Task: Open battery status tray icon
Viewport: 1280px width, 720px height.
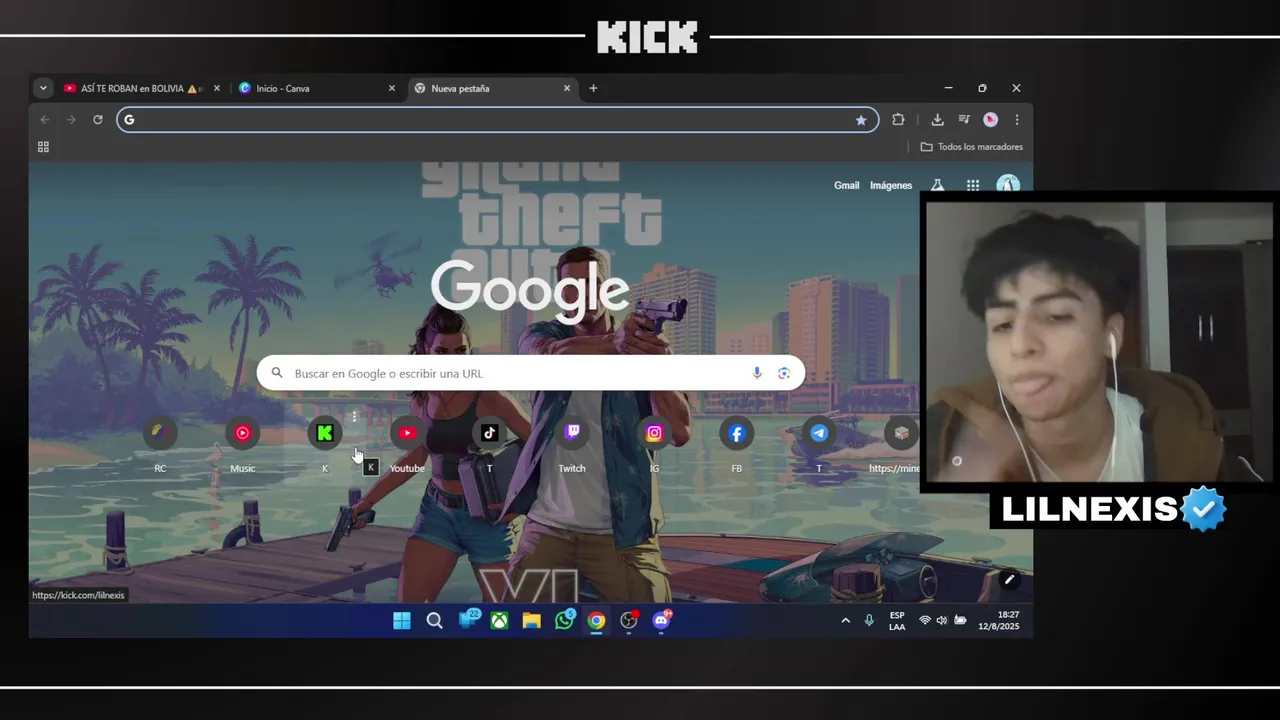Action: coord(960,621)
